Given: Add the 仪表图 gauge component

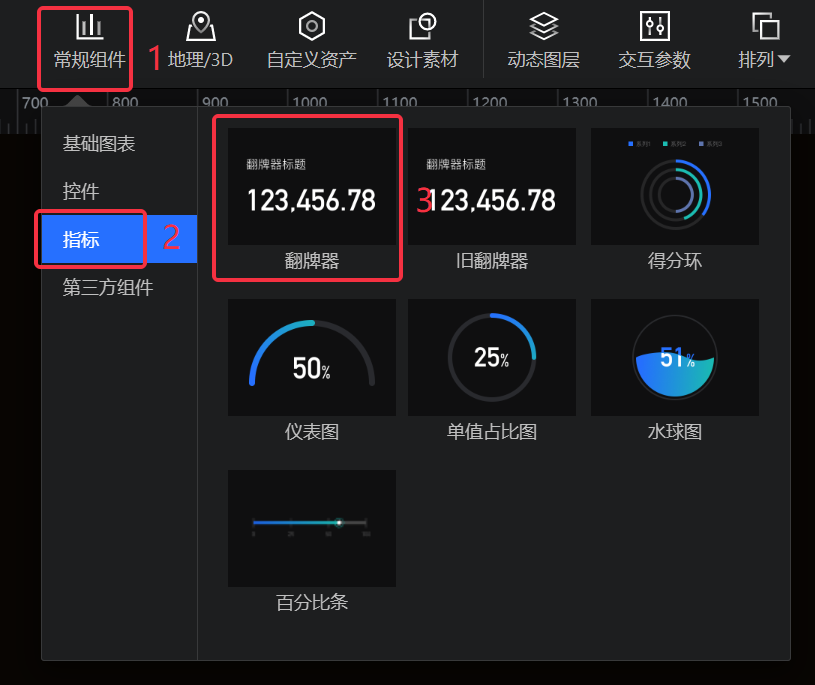Looking at the screenshot, I should point(311,357).
